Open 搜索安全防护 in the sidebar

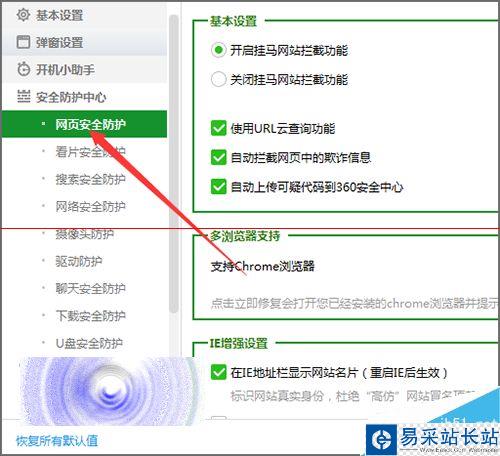coord(91,179)
